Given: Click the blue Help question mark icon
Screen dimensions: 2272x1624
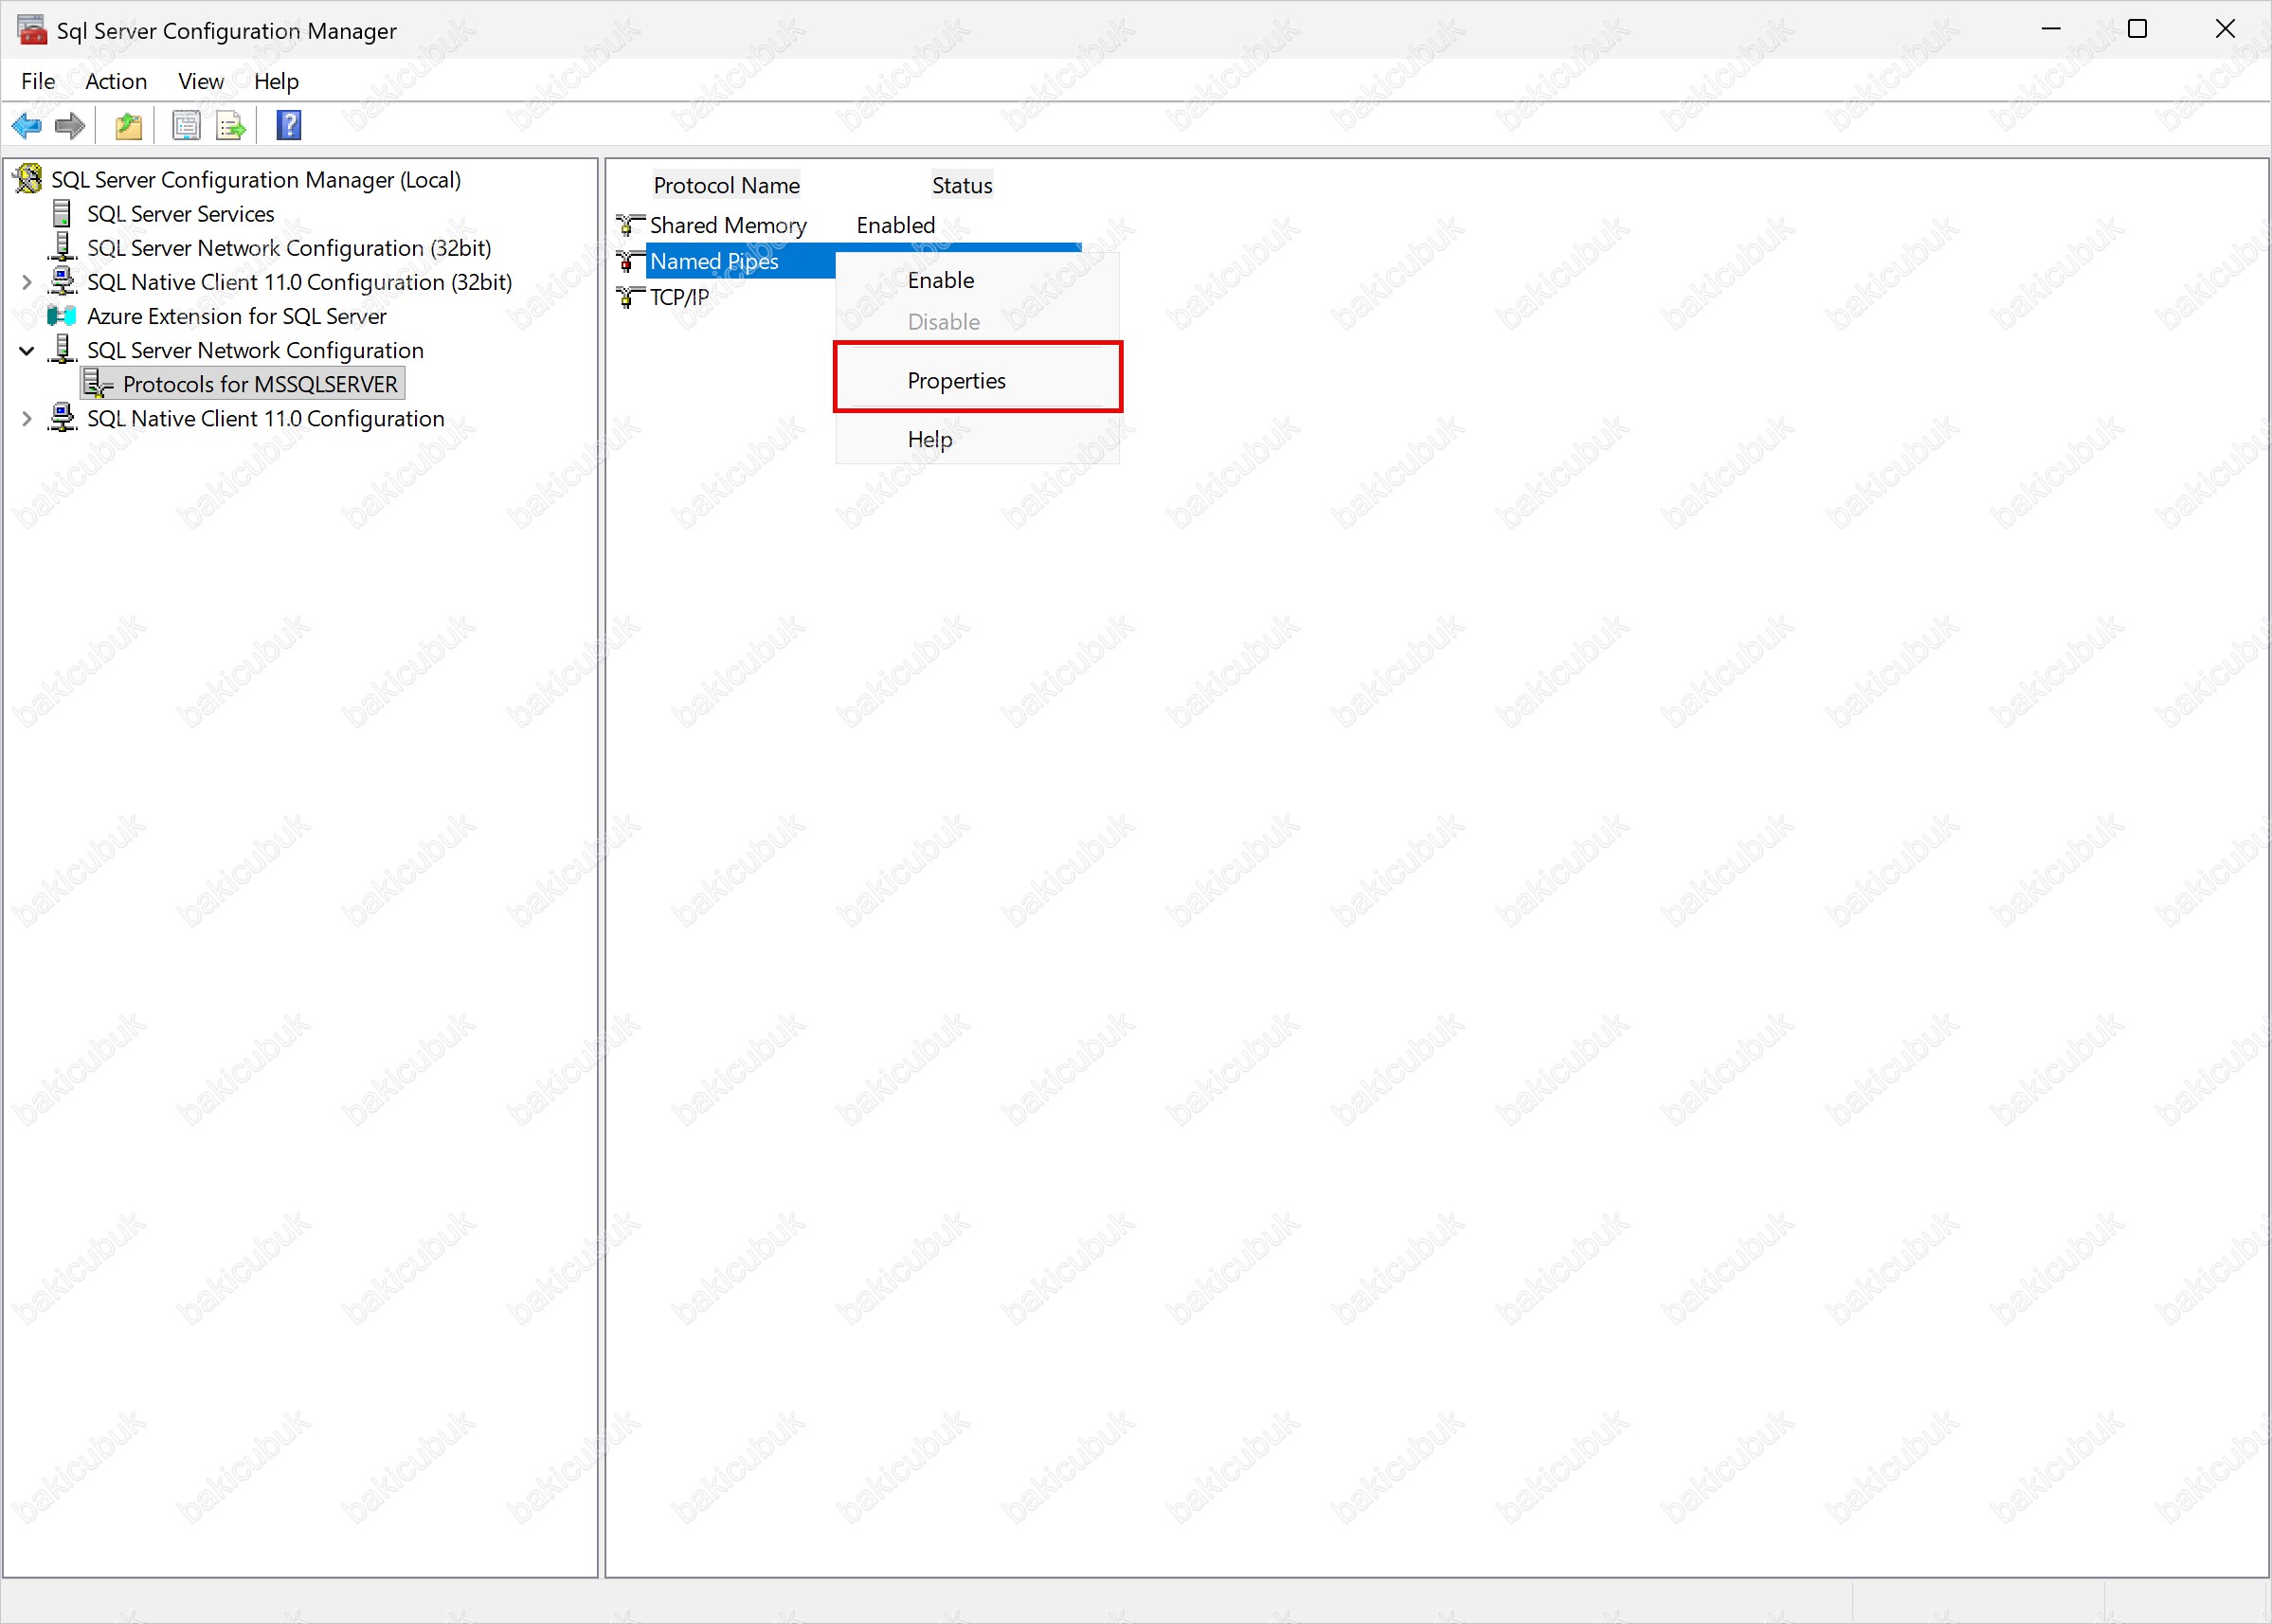Looking at the screenshot, I should click(289, 126).
